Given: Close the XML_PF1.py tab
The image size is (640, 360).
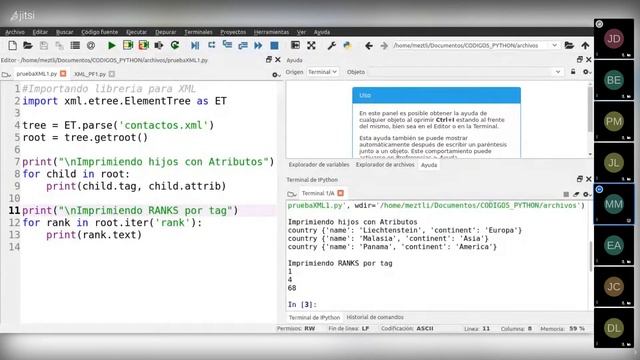Looking at the screenshot, I should (111, 74).
